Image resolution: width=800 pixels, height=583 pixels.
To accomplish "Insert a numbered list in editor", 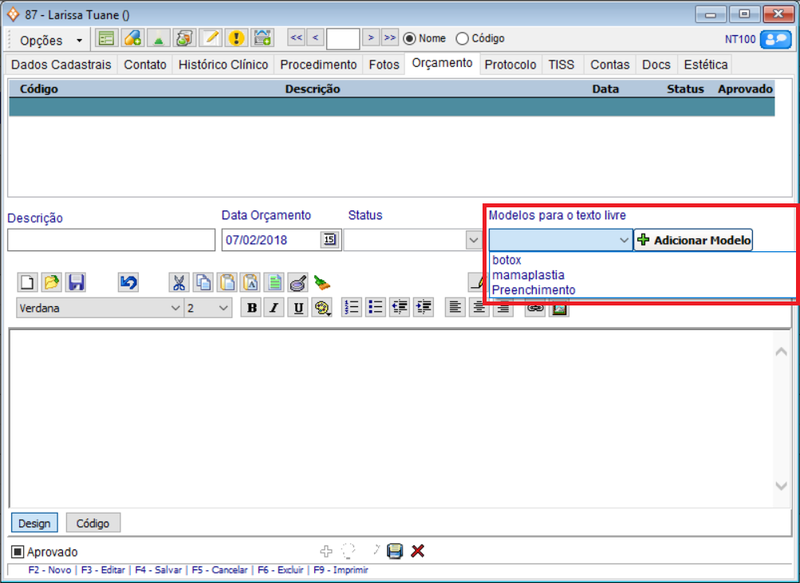I will point(351,309).
